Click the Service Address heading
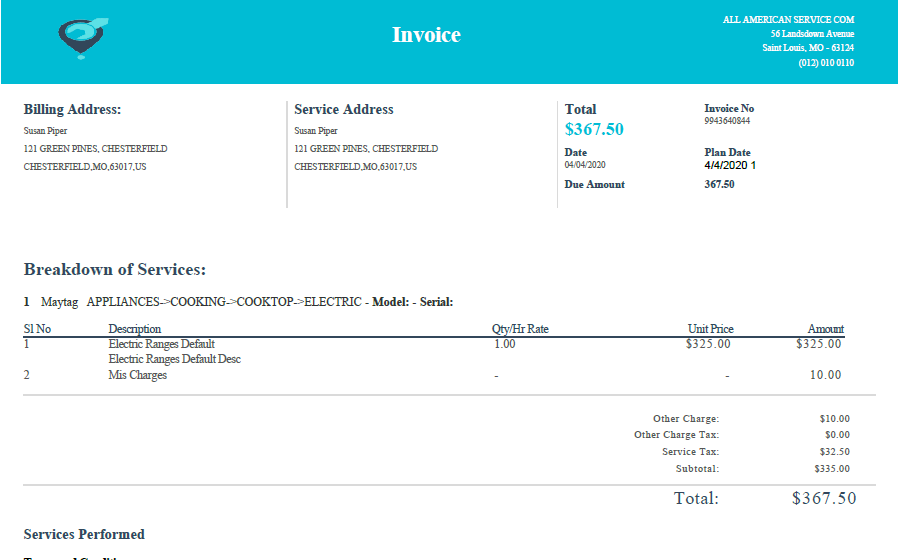The height and width of the screenshot is (560, 898). (344, 109)
